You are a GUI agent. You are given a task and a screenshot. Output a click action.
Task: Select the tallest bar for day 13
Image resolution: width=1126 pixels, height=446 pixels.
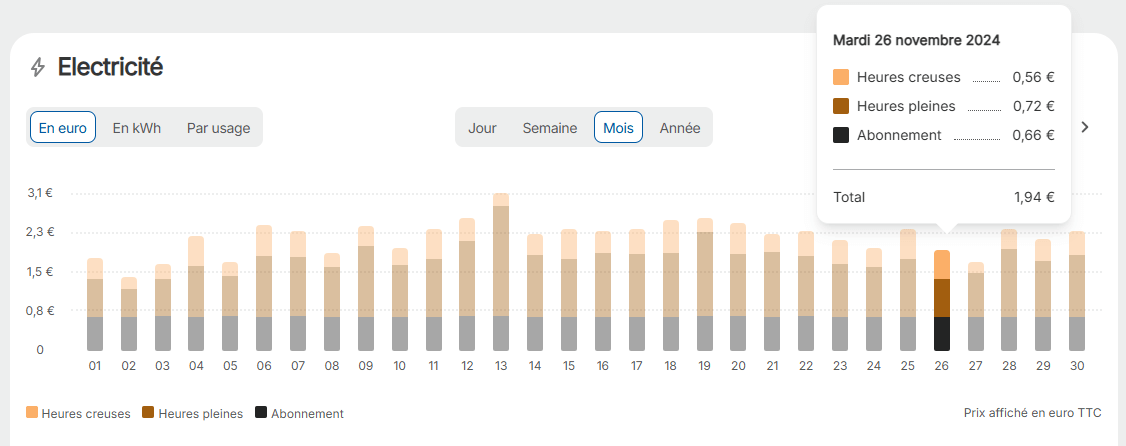coord(501,271)
